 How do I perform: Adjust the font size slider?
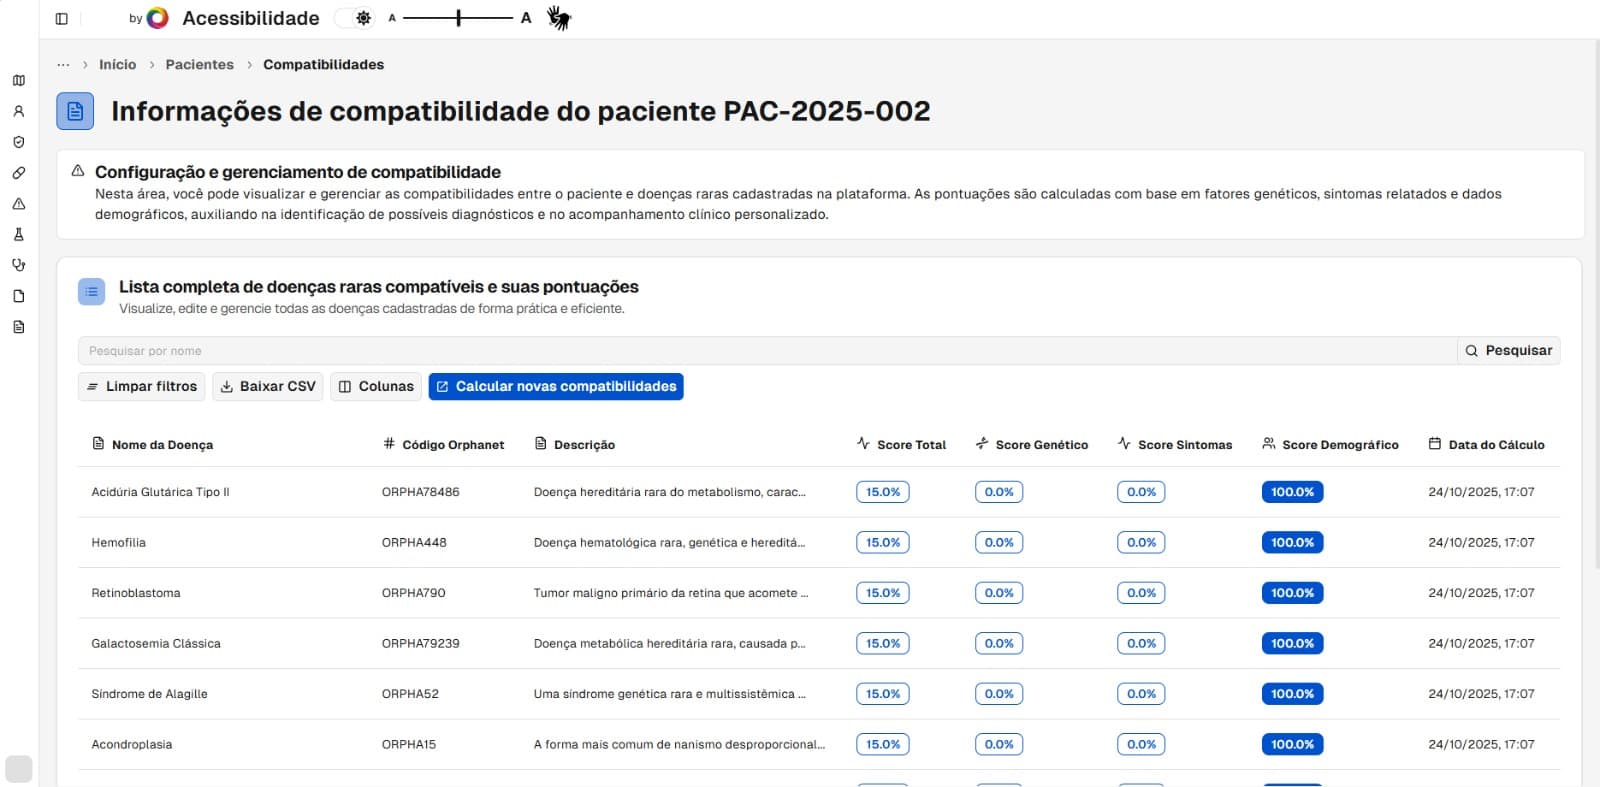(458, 18)
